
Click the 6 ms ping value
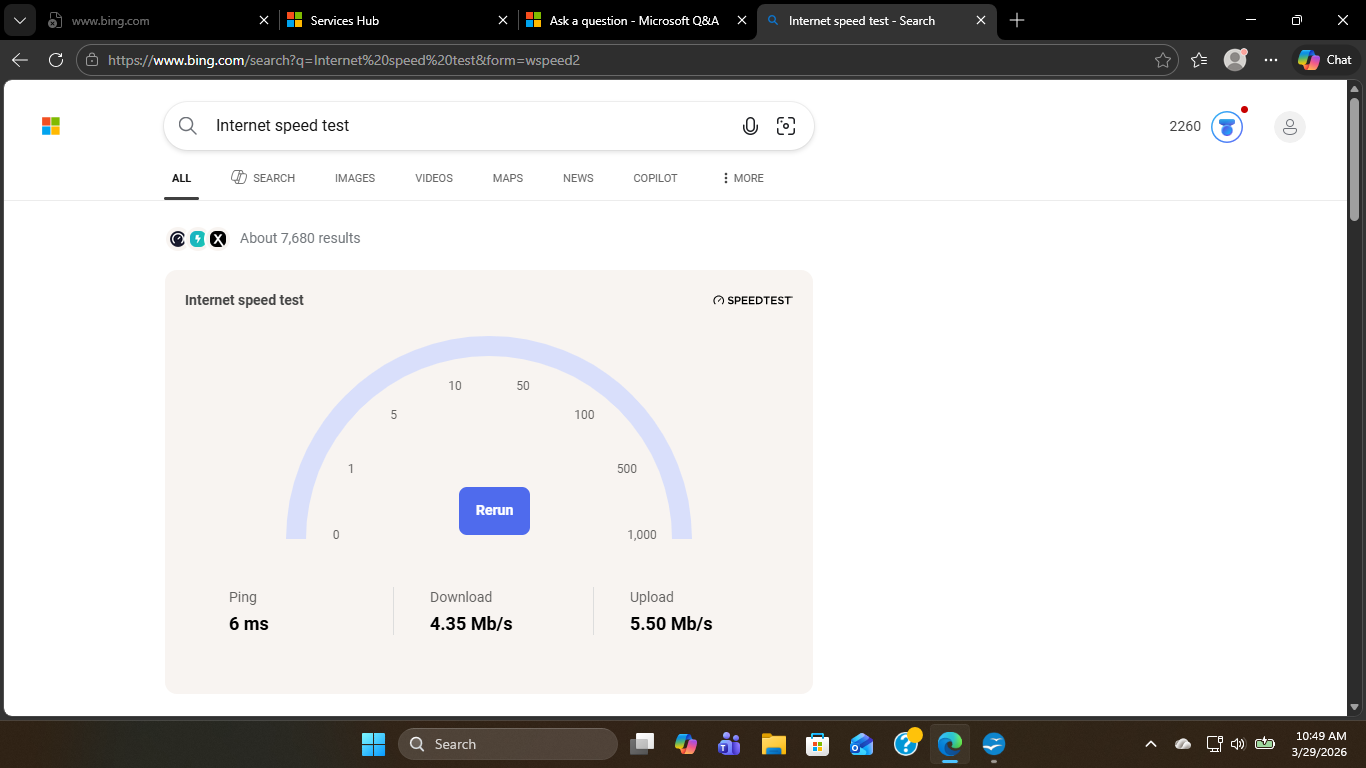pos(249,624)
